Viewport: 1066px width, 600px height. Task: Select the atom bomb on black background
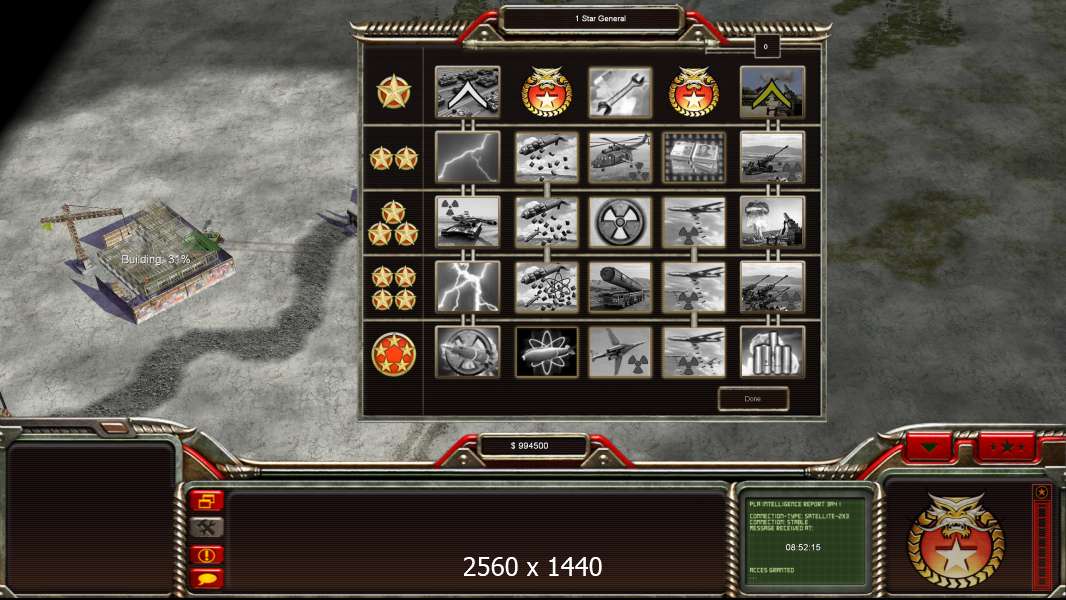click(x=546, y=352)
